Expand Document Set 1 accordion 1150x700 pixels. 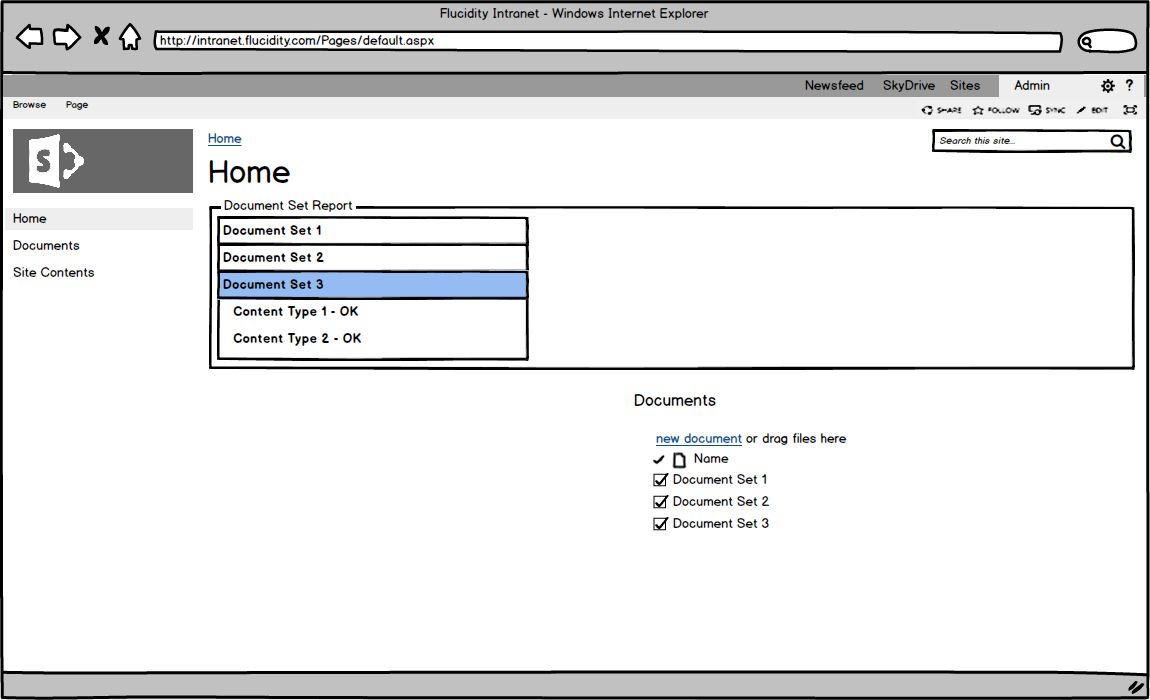pyautogui.click(x=373, y=230)
